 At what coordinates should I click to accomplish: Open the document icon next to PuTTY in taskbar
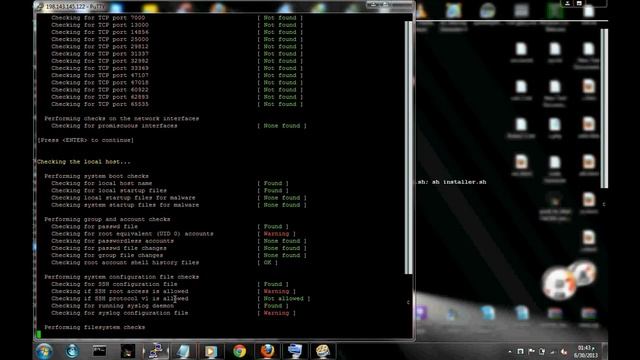coord(183,351)
